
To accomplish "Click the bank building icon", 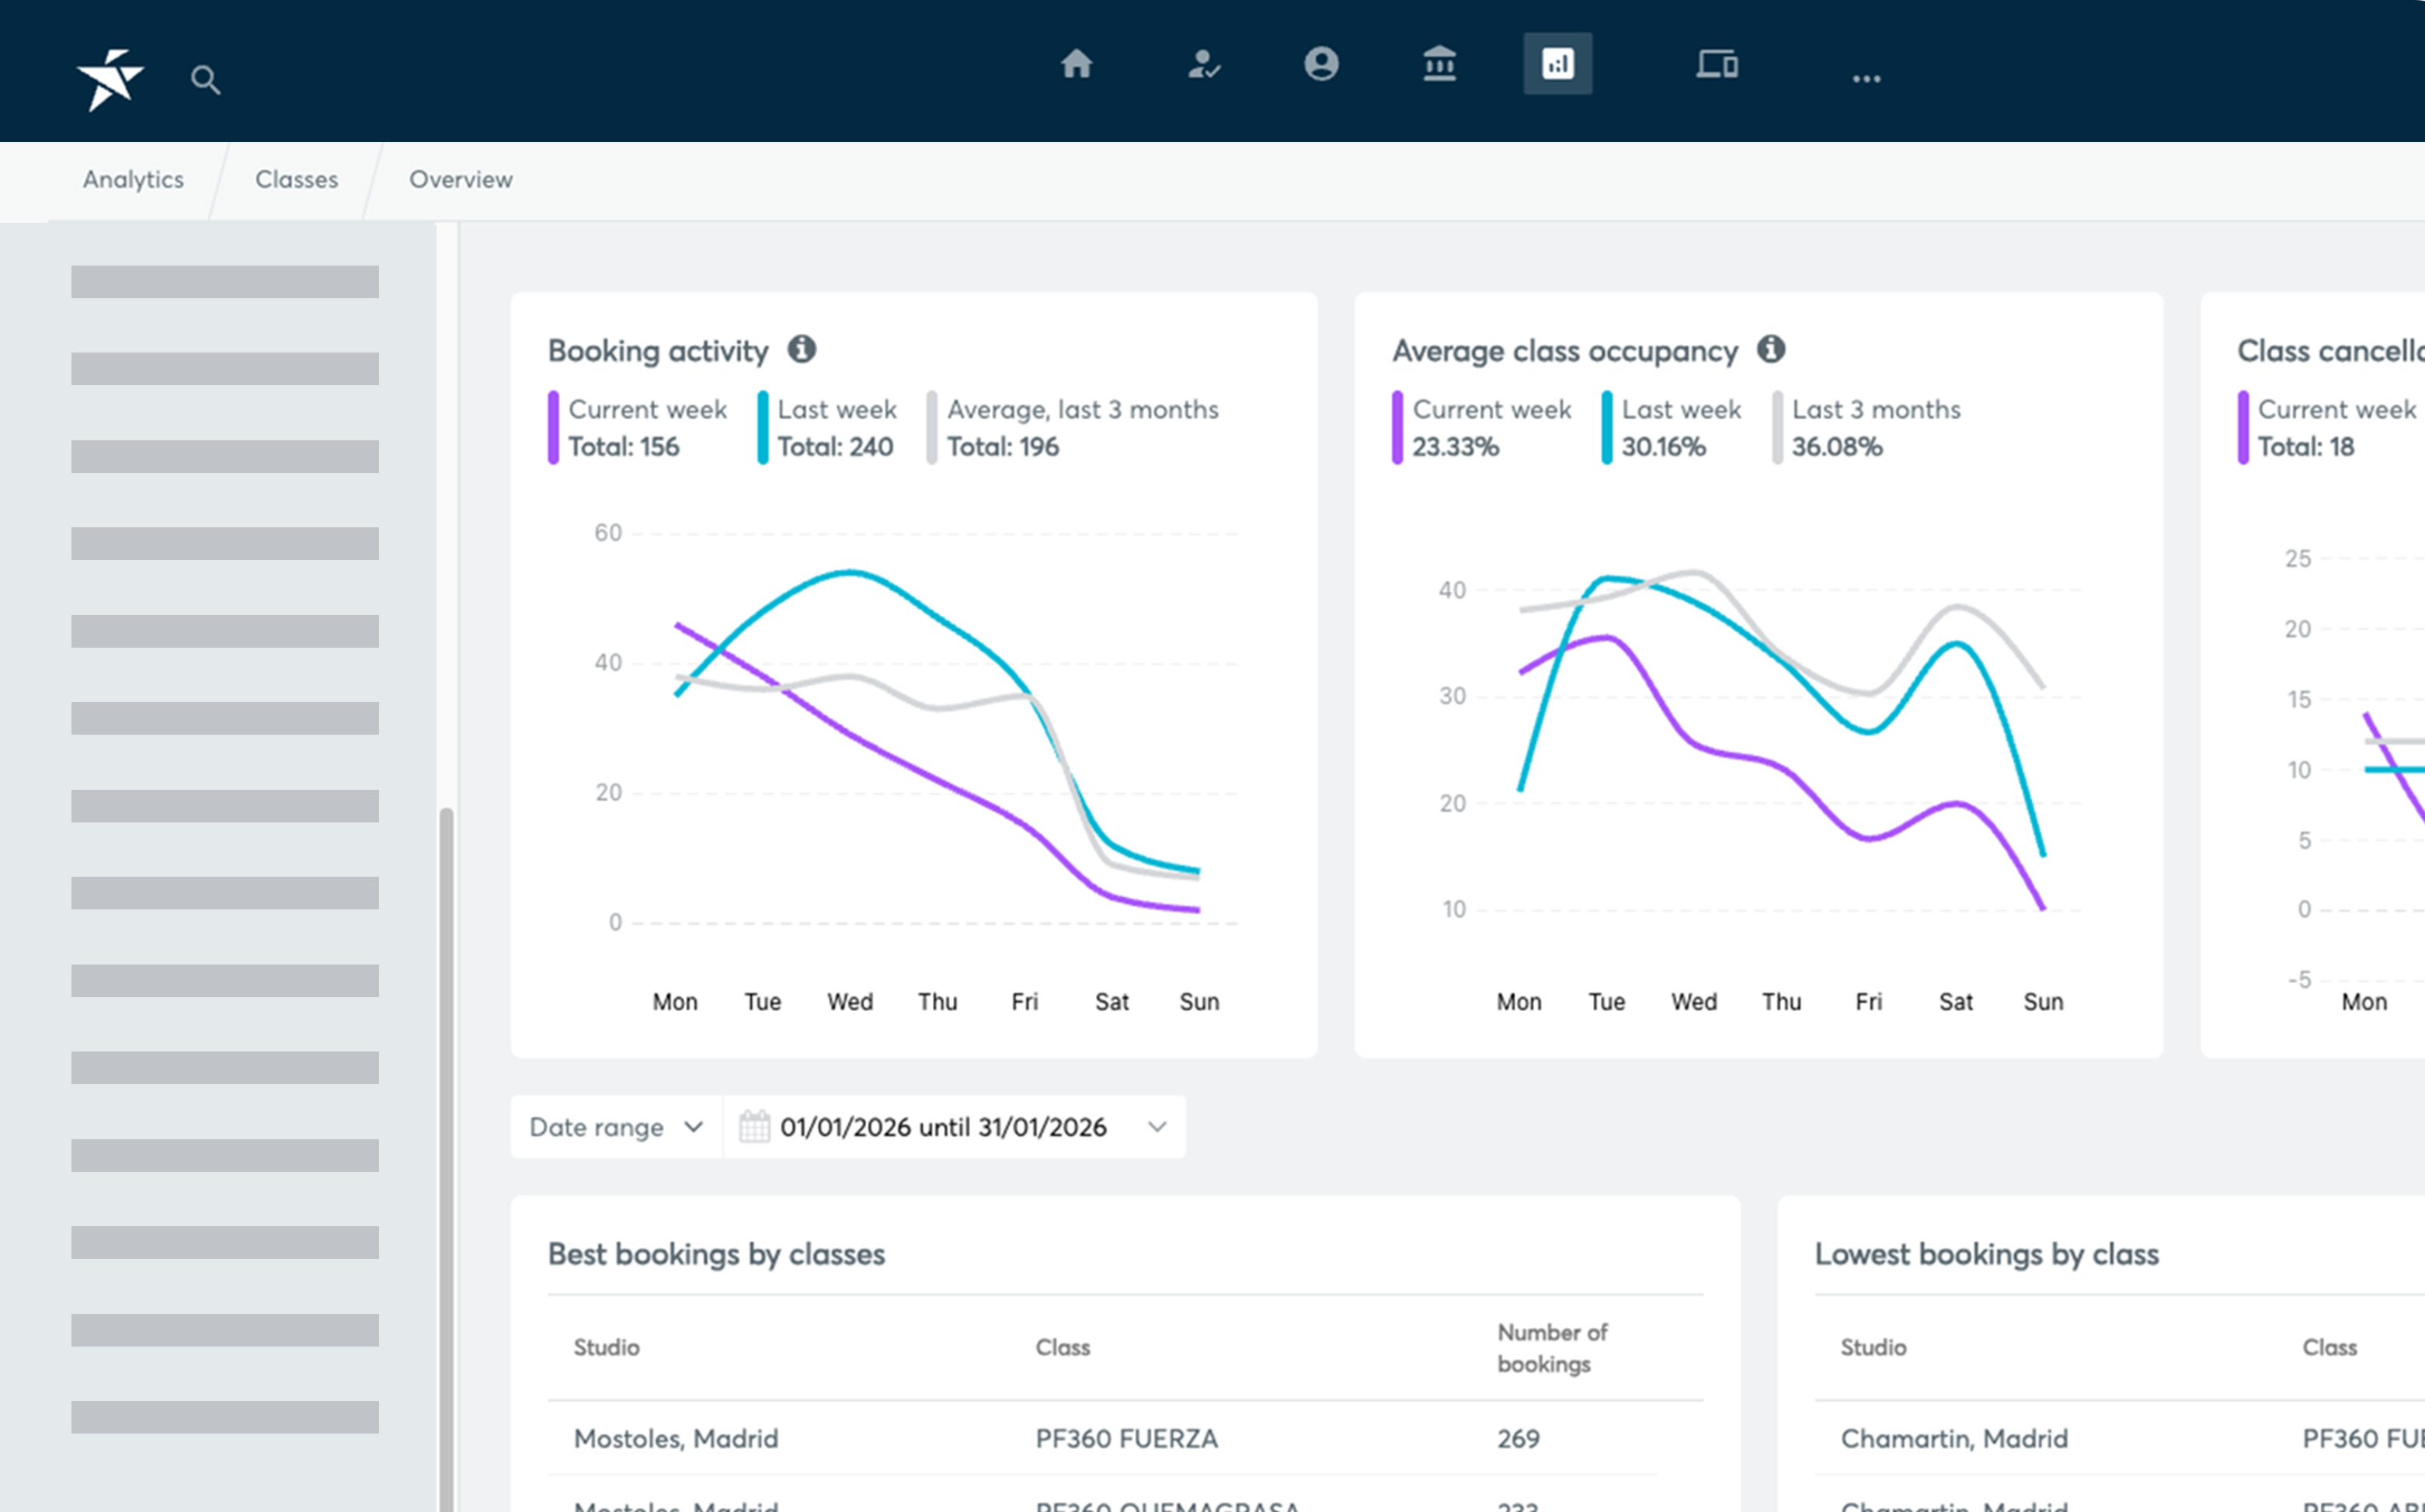I will tap(1439, 64).
